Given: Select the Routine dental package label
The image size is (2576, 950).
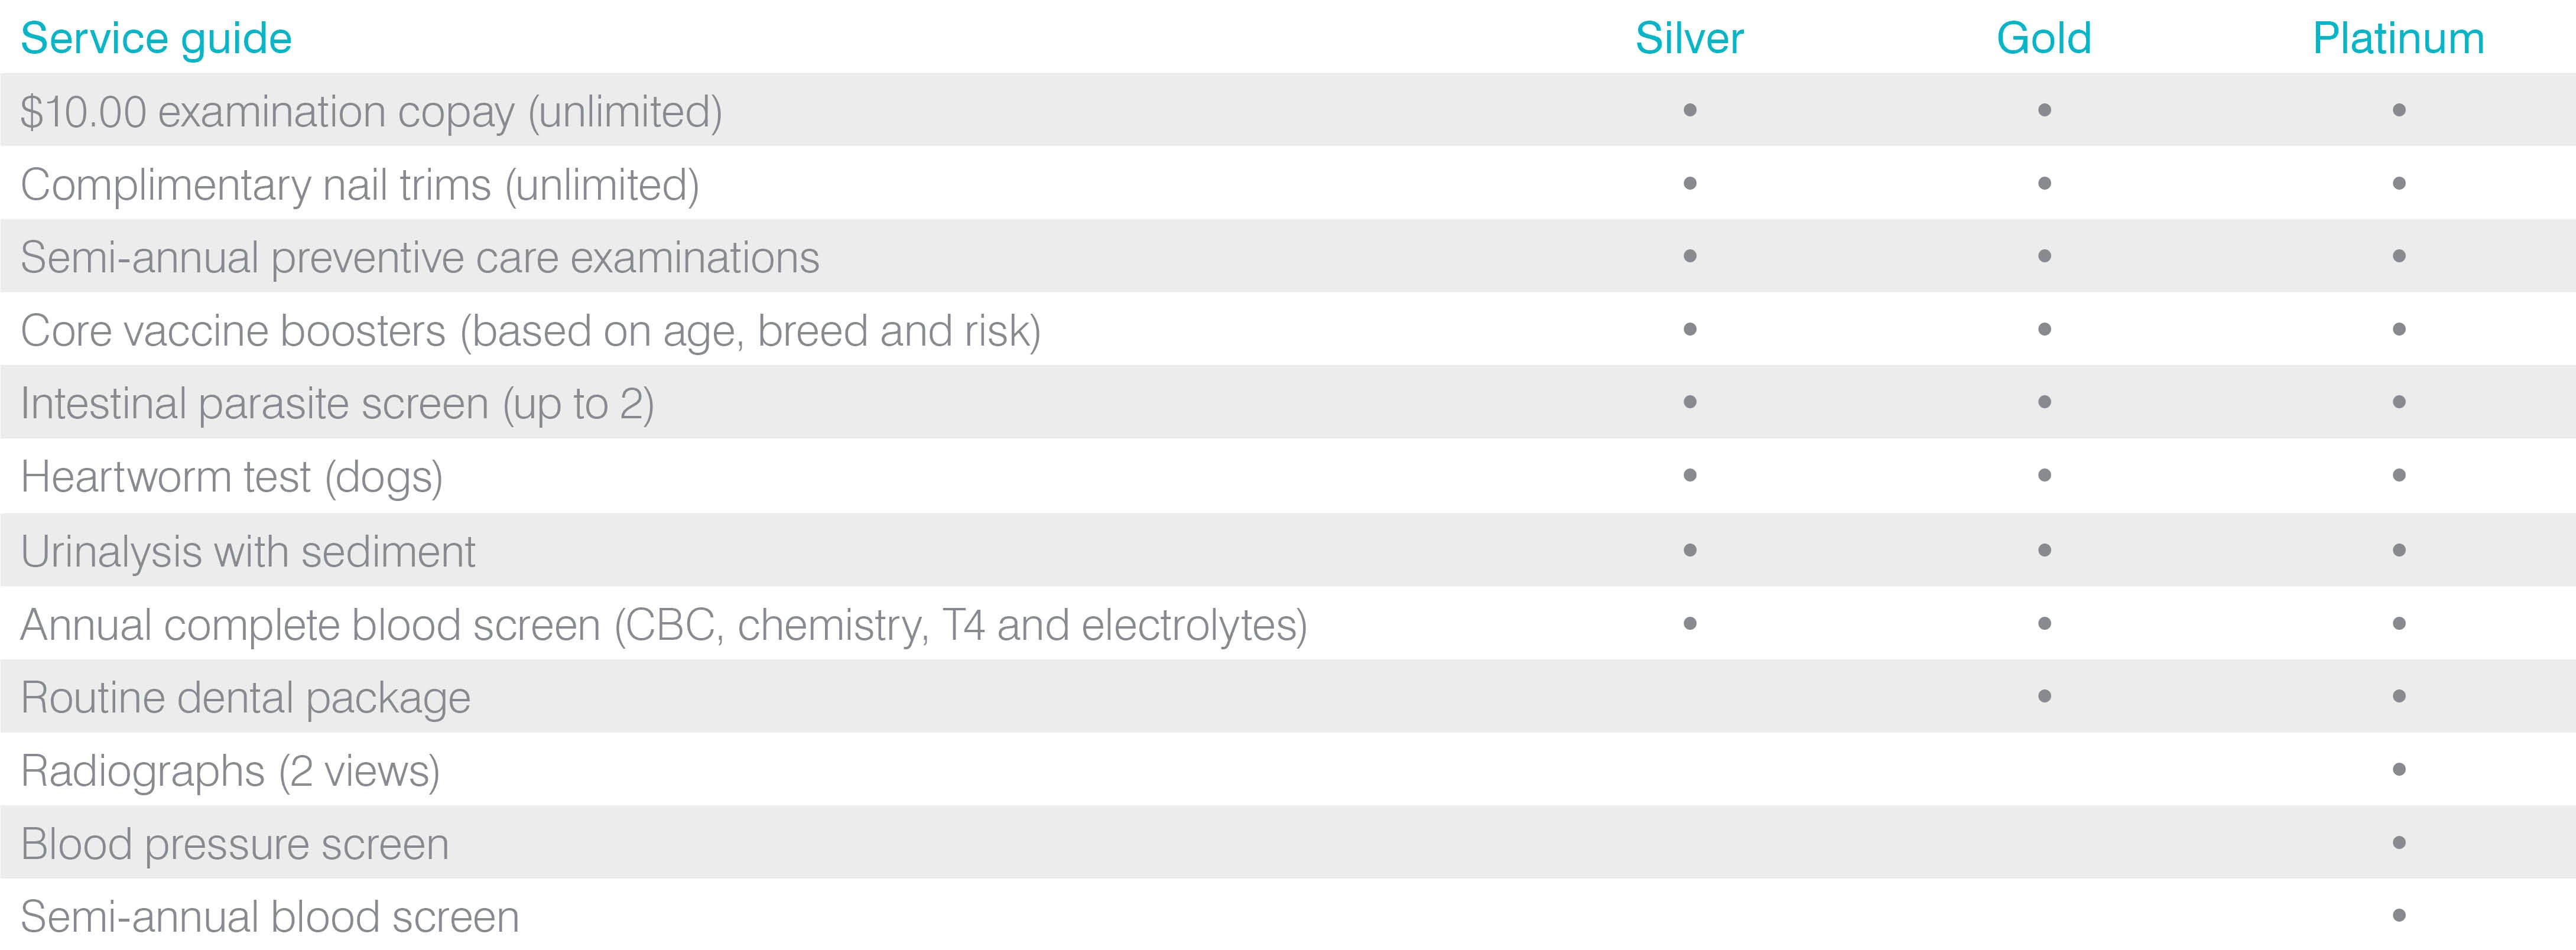Looking at the screenshot, I should coord(245,698).
